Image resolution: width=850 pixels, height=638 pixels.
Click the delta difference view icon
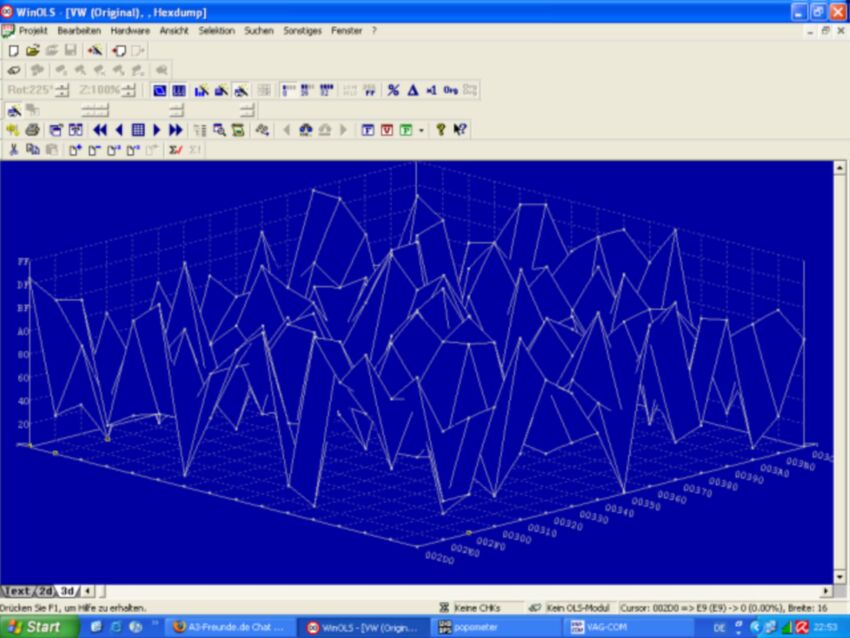(x=413, y=90)
